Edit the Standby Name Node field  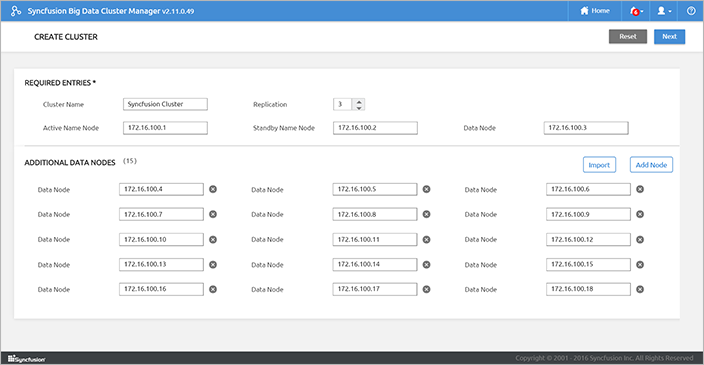coord(375,128)
